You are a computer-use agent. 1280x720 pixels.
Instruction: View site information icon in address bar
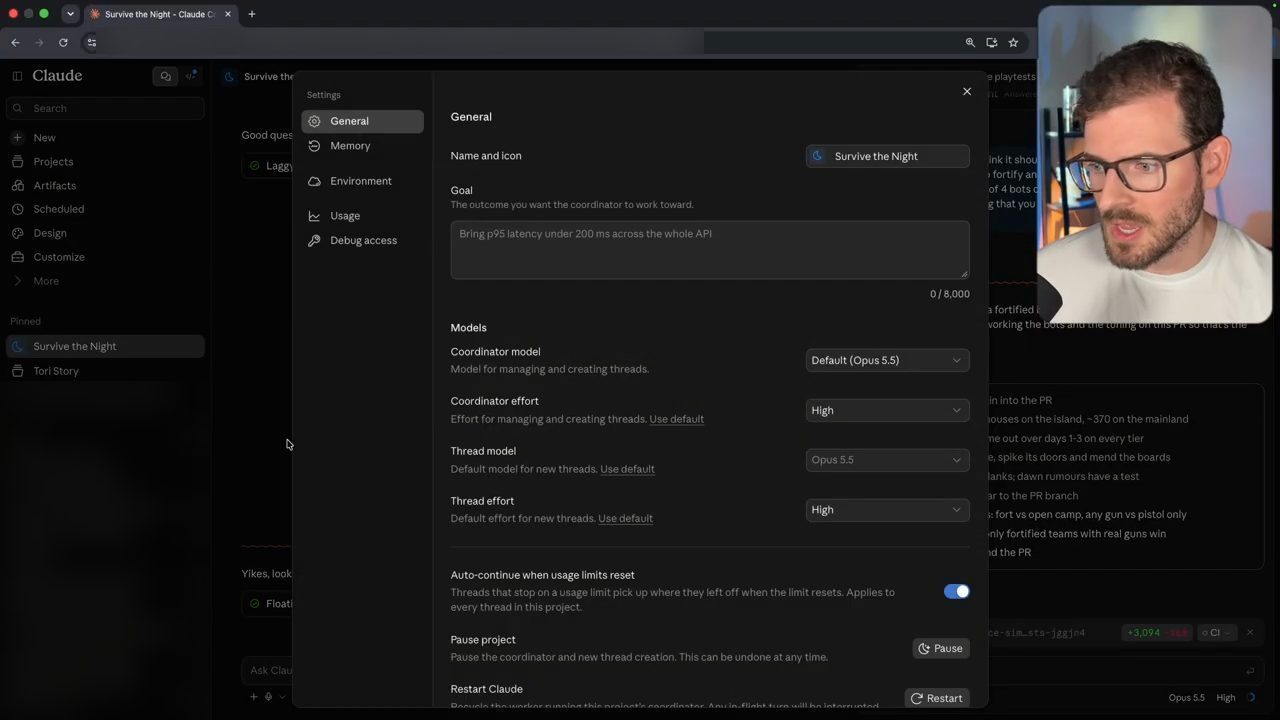tap(91, 42)
